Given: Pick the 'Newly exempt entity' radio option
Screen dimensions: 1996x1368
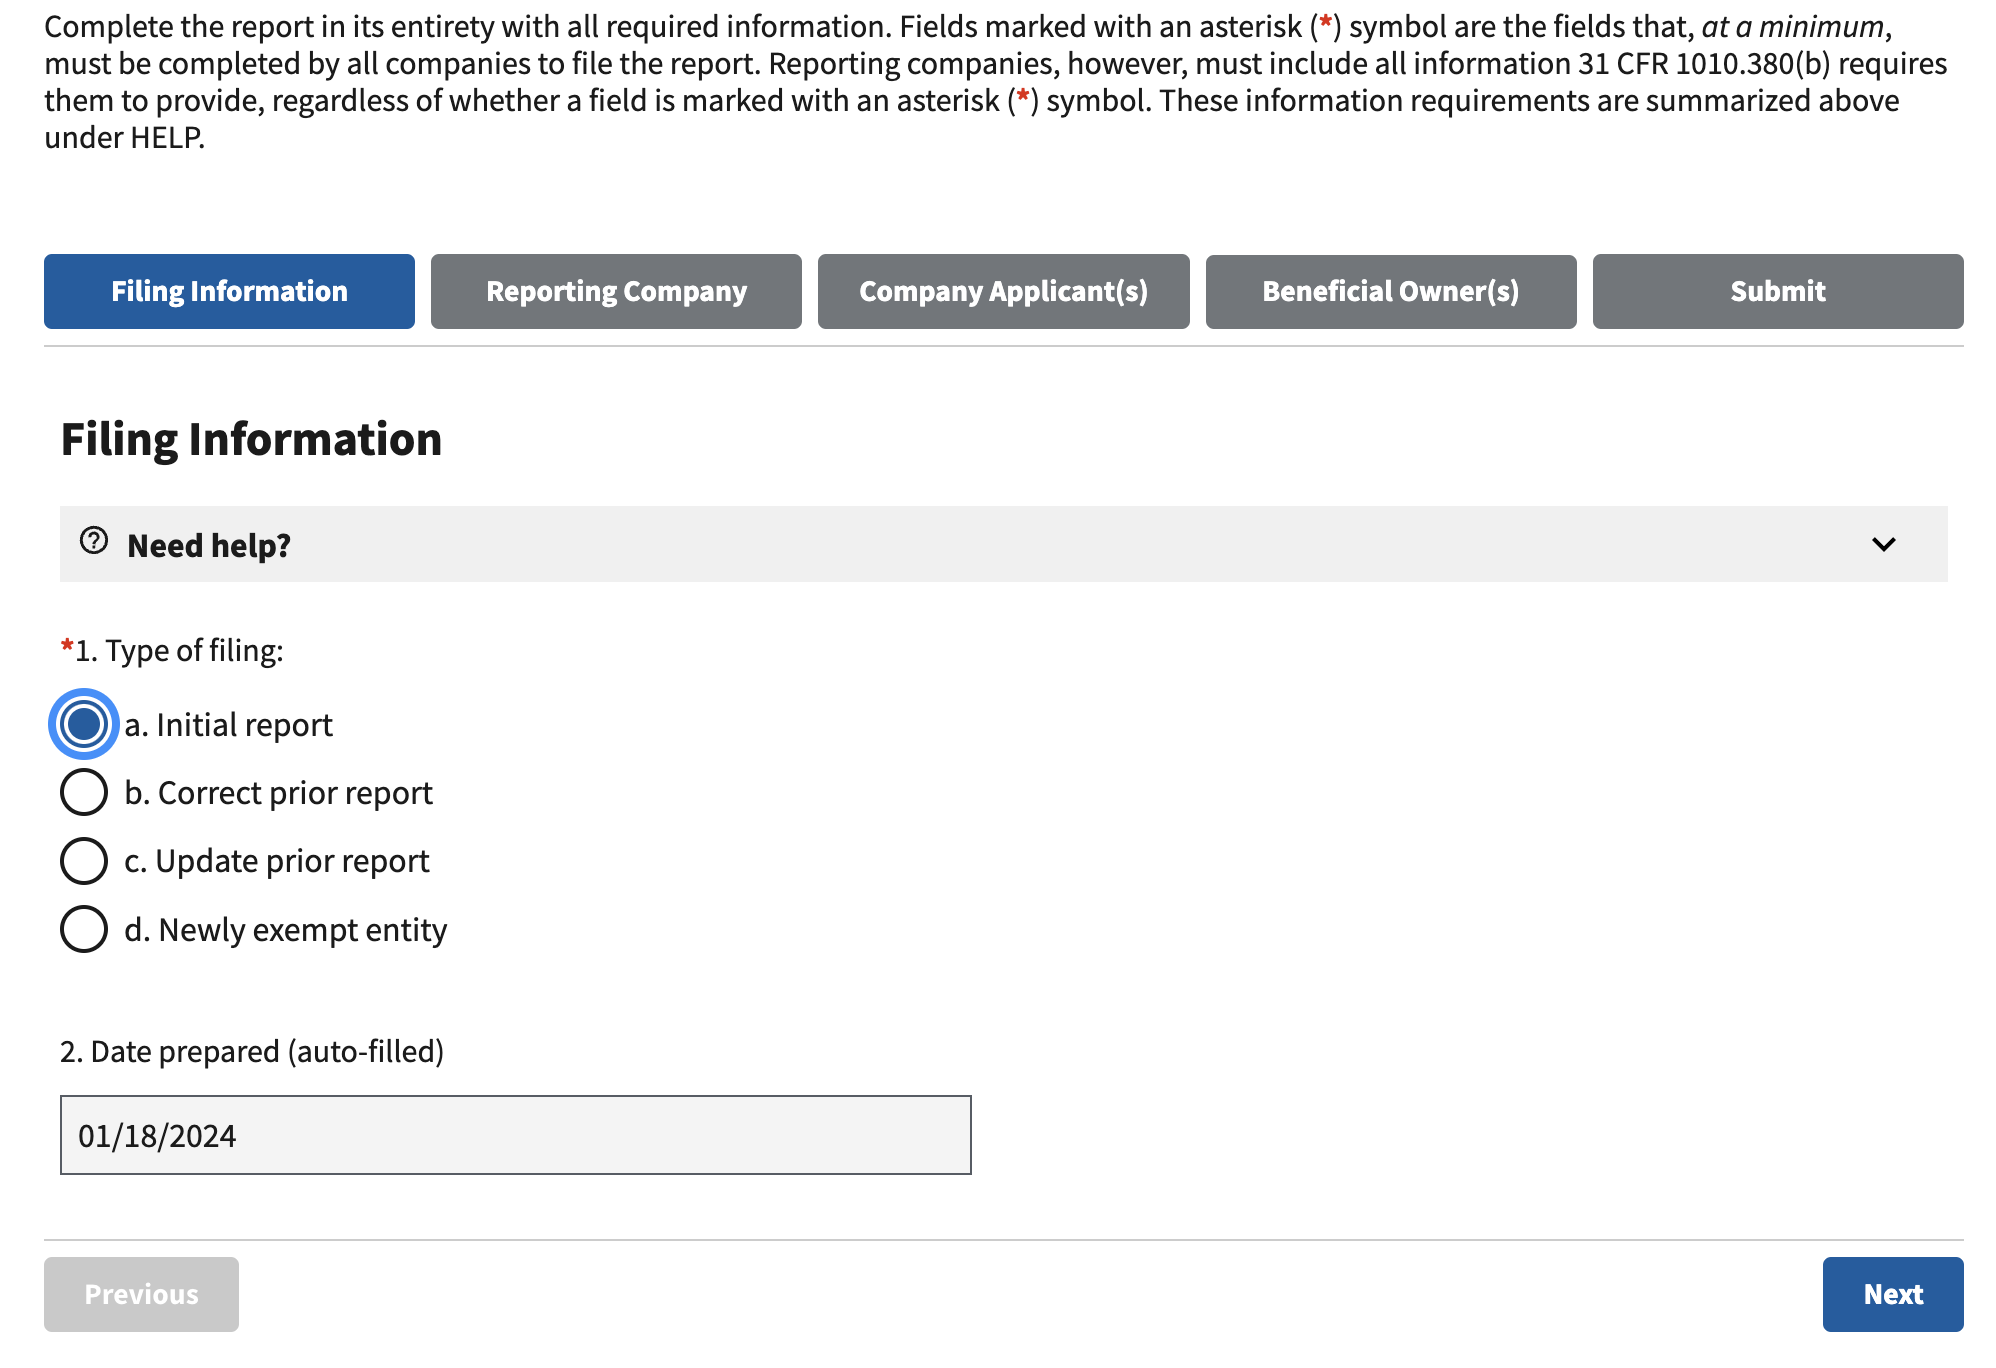Looking at the screenshot, I should [x=84, y=929].
